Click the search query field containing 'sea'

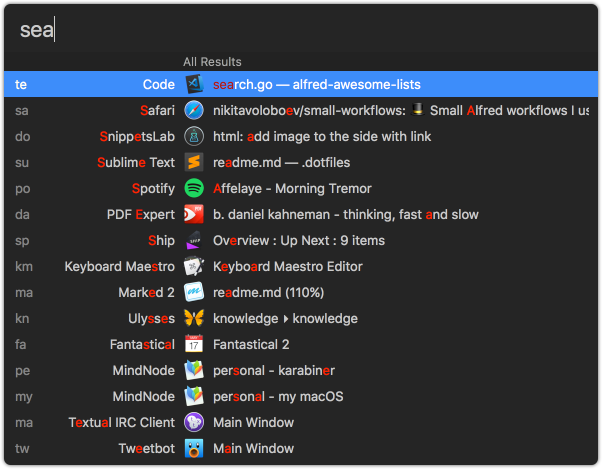point(301,30)
